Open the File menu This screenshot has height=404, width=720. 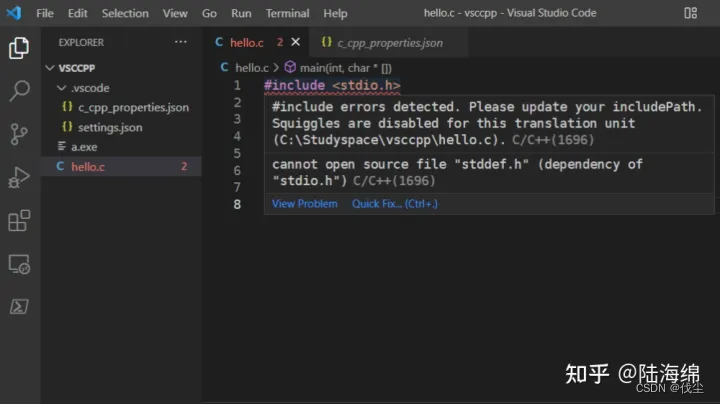pyautogui.click(x=45, y=13)
